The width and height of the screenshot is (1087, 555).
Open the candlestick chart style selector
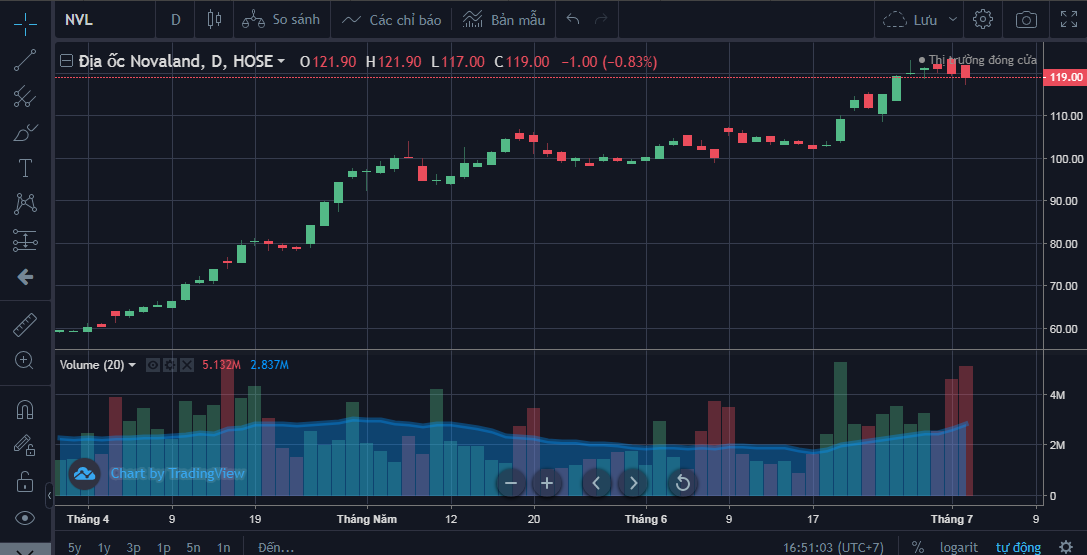click(212, 19)
